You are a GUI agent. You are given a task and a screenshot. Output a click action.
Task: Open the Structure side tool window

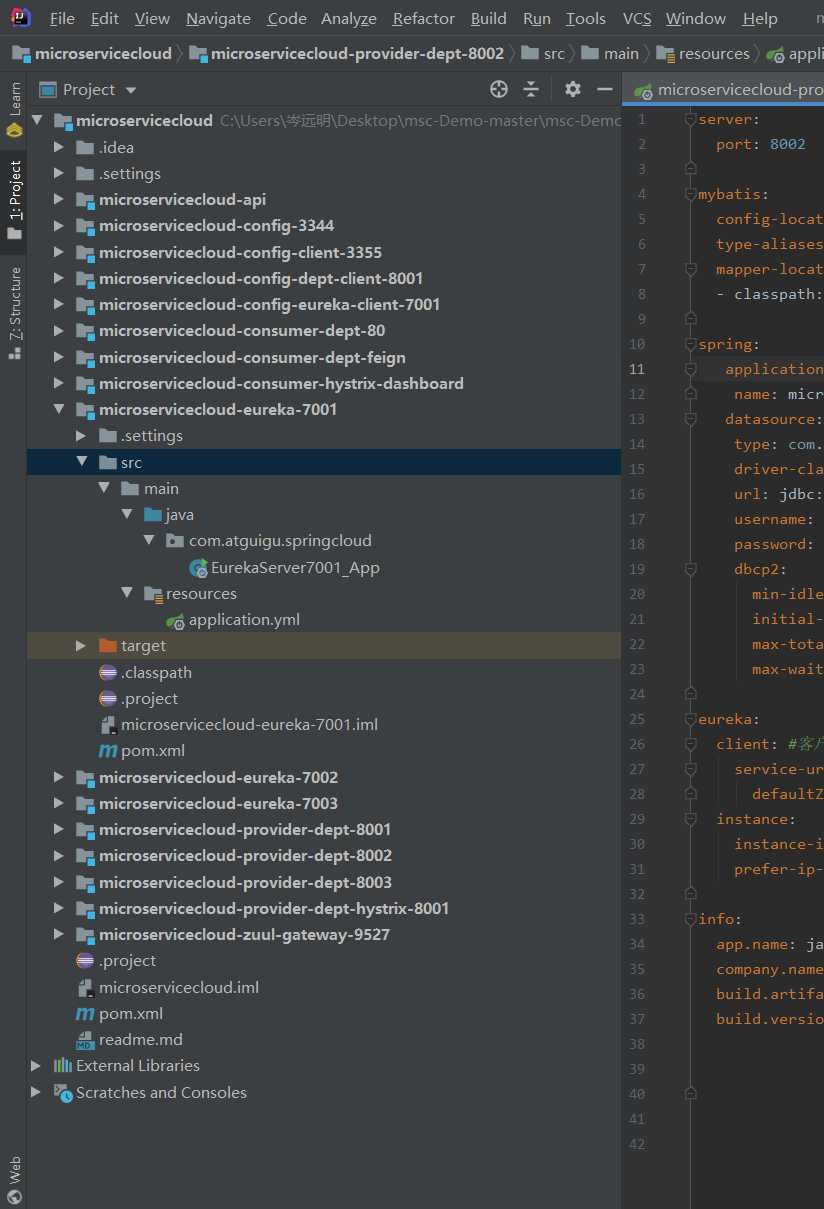[14, 313]
